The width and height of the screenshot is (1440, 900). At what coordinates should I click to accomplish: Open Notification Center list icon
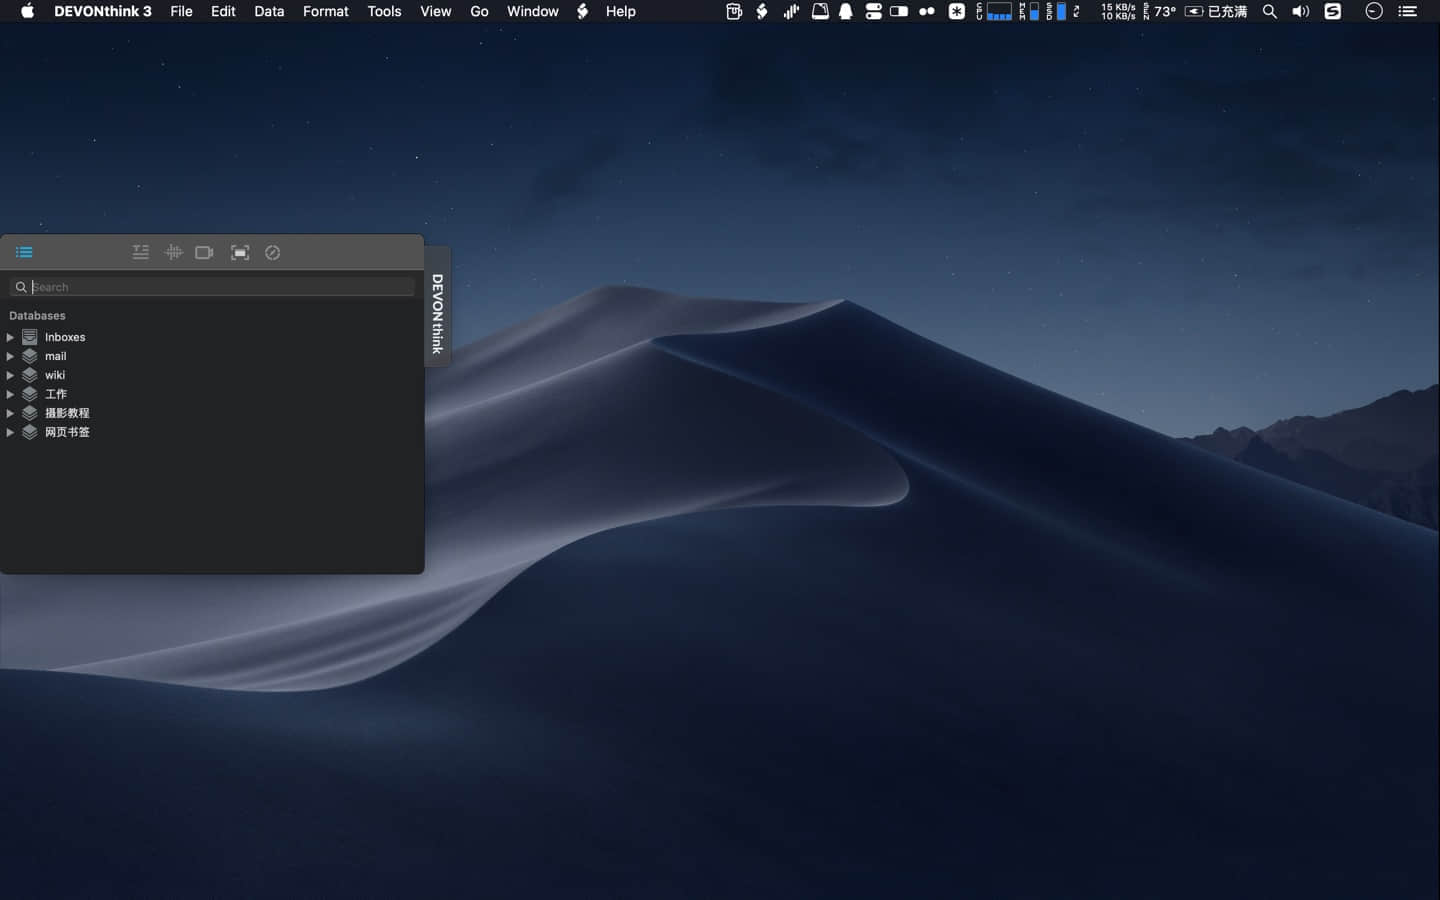(1407, 11)
